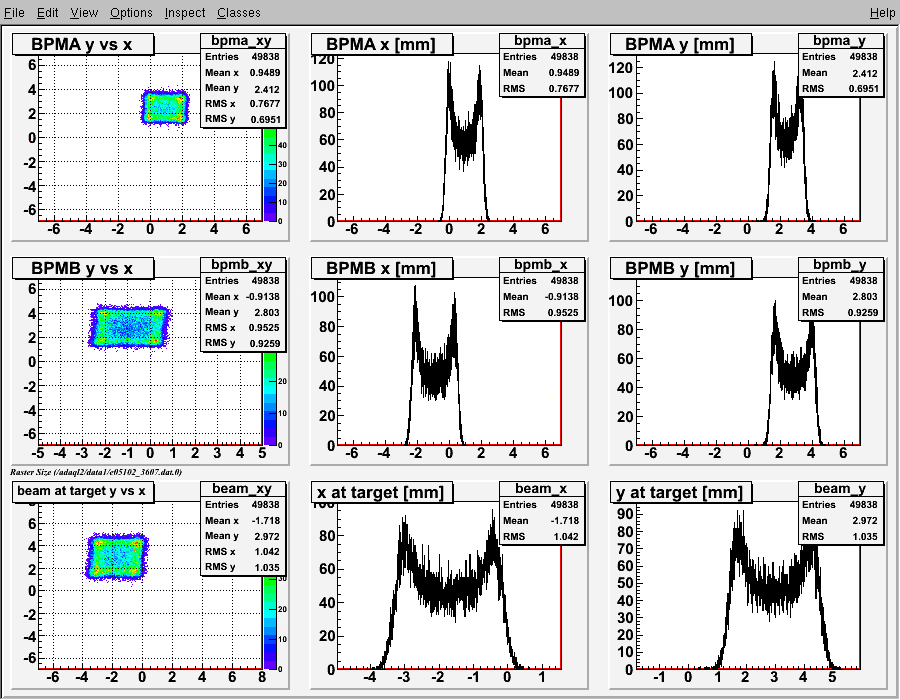The image size is (900, 700).
Task: Click 'Mean x 0.9489' in bpma_xy stats
Action: pyautogui.click(x=242, y=73)
